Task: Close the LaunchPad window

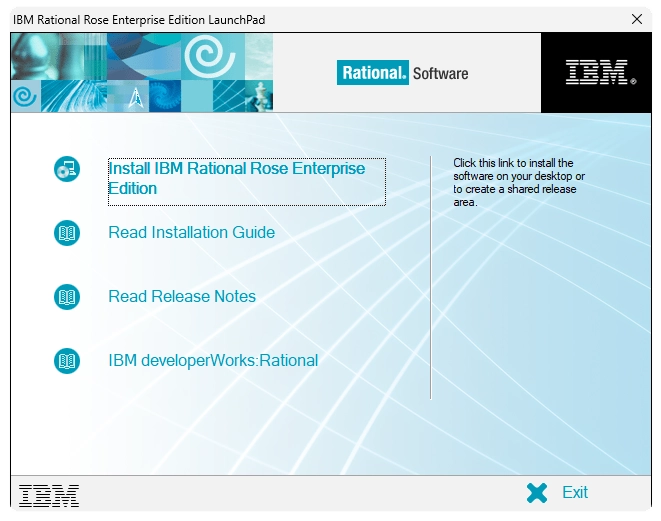Action: pos(637,19)
